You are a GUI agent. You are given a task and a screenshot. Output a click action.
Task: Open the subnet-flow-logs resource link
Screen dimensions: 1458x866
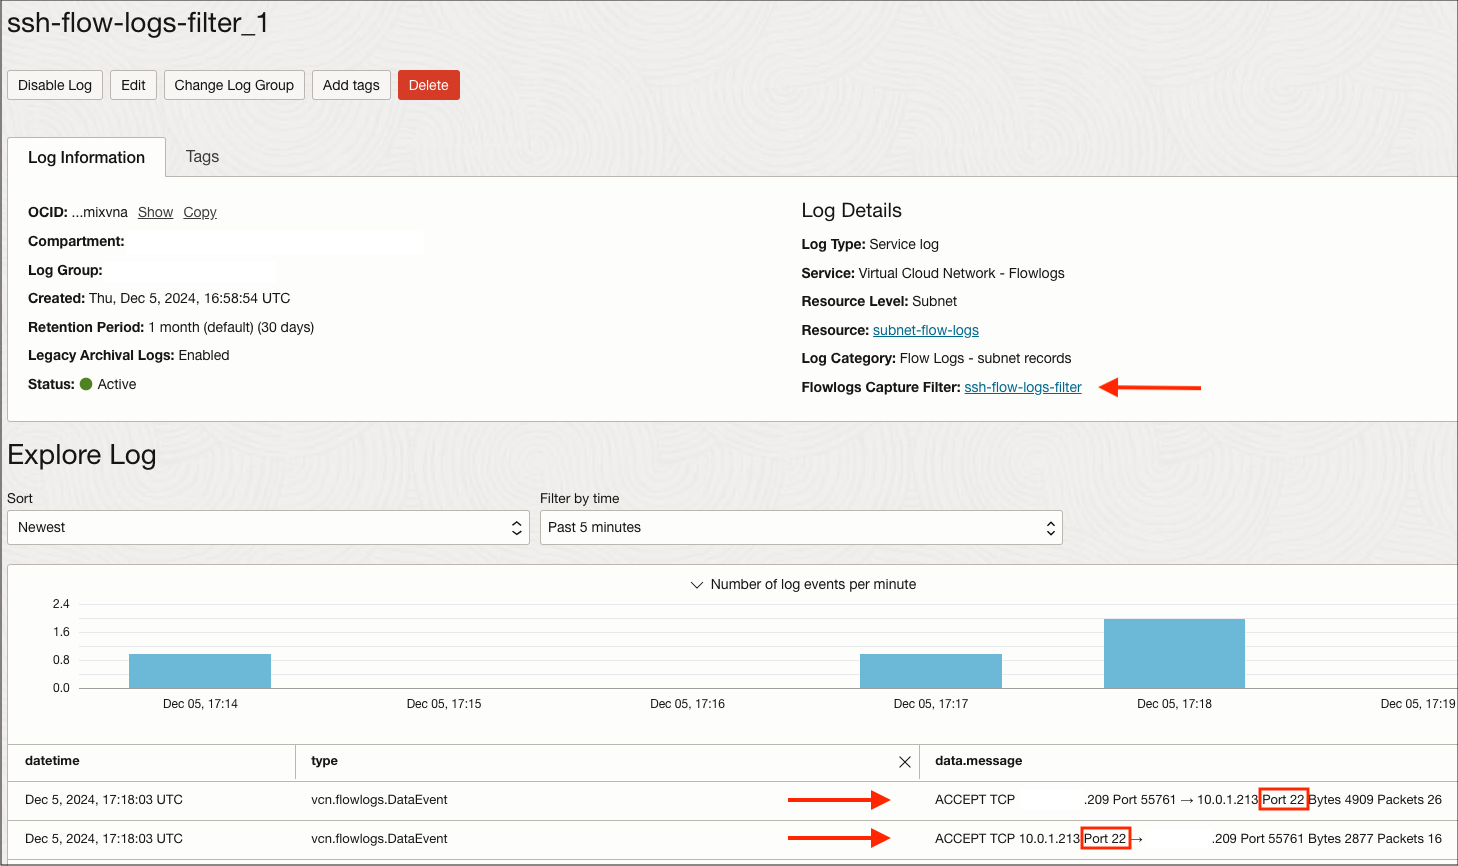coord(925,330)
